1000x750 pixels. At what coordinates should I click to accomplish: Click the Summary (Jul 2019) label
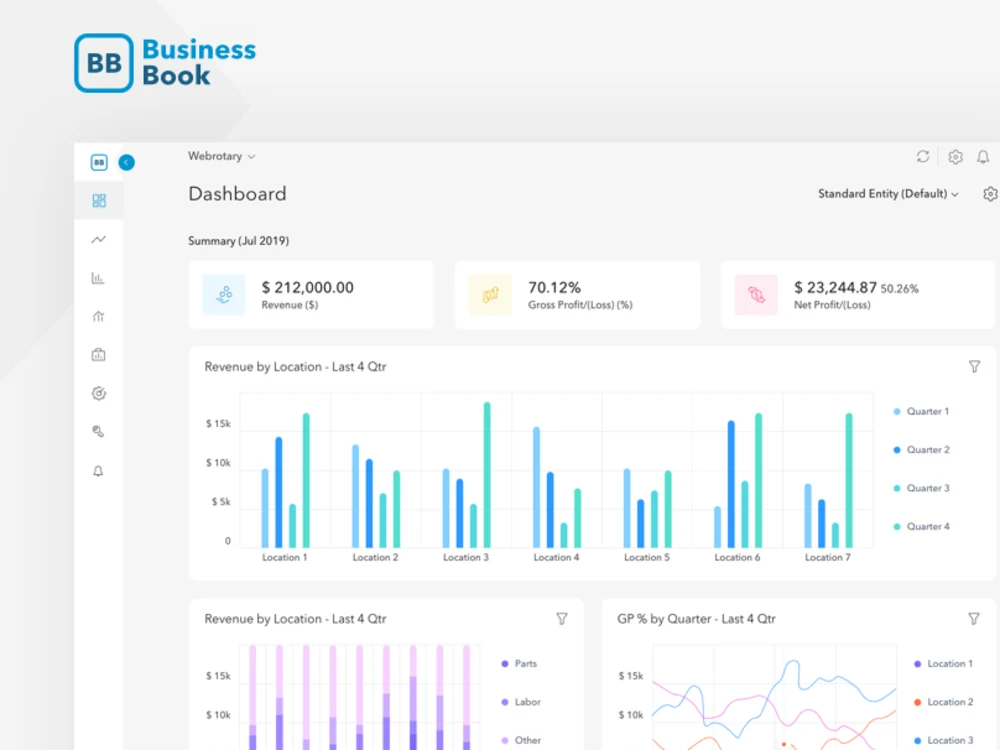pos(239,241)
